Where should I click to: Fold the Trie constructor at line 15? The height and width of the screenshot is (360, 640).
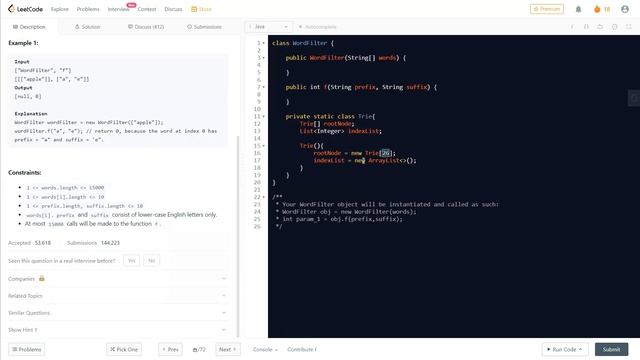coord(264,146)
